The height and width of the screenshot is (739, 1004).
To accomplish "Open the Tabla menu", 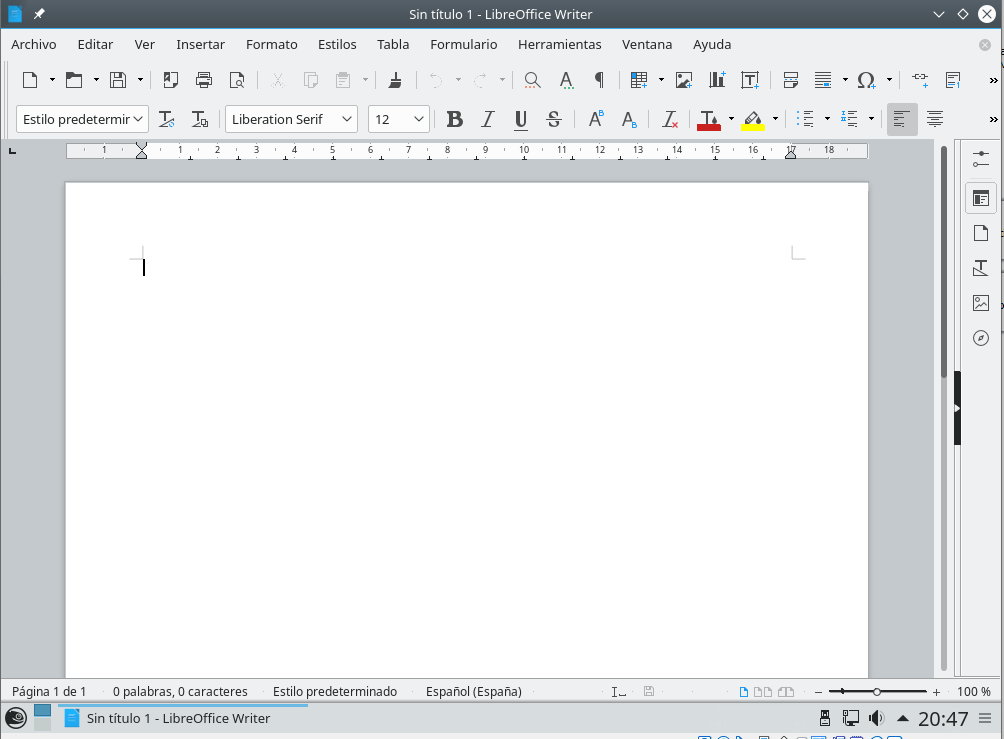I will click(393, 44).
